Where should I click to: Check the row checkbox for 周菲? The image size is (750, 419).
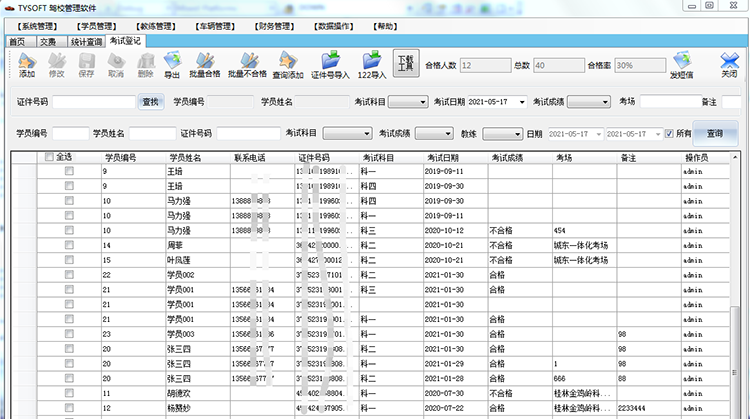pos(69,244)
